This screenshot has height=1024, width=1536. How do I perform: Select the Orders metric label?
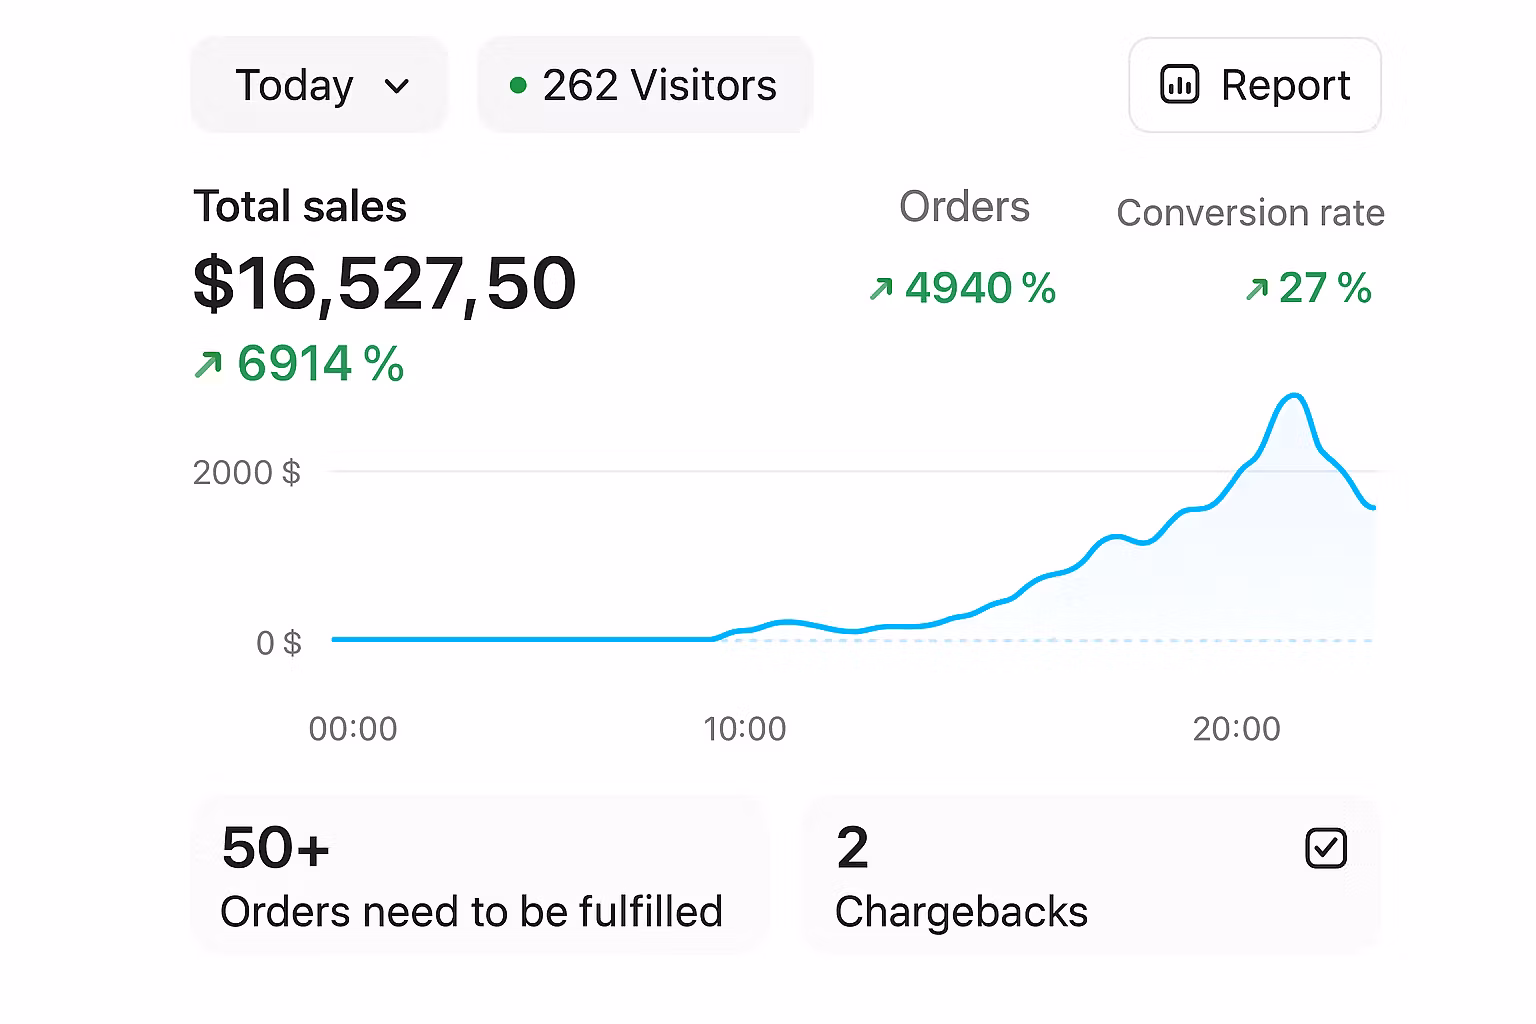pyautogui.click(x=964, y=207)
